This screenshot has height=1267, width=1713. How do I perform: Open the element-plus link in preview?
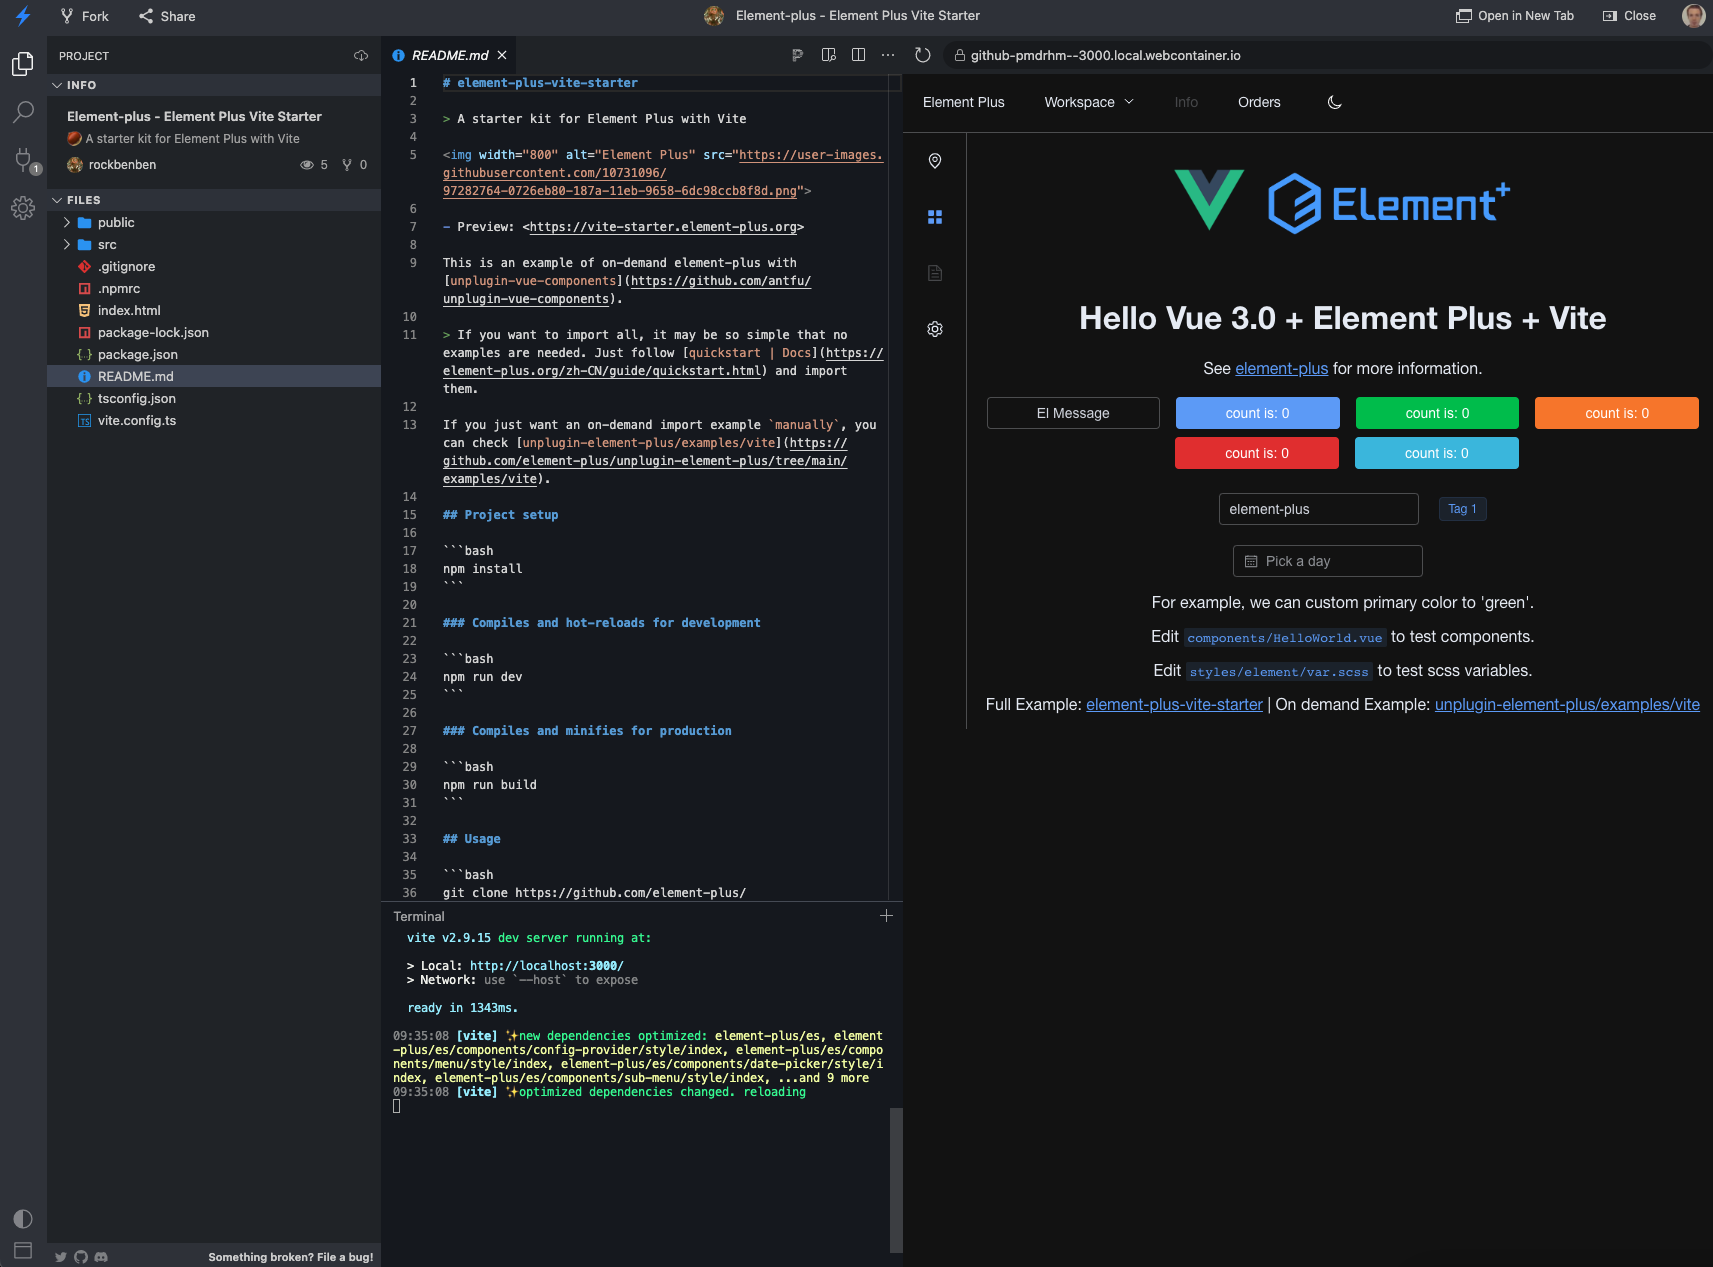(x=1281, y=368)
